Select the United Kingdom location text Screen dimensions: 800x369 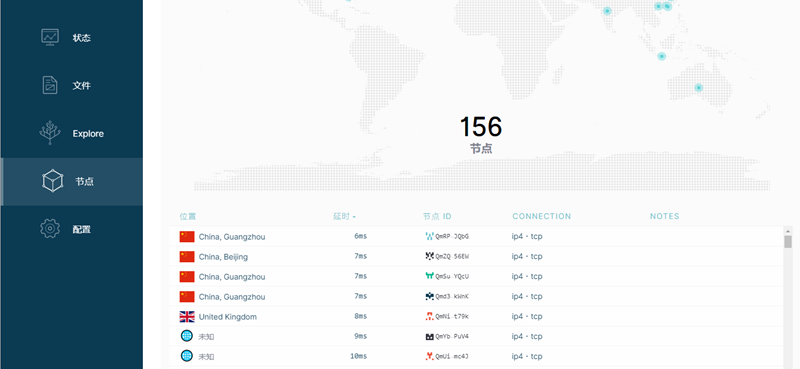[x=228, y=316]
